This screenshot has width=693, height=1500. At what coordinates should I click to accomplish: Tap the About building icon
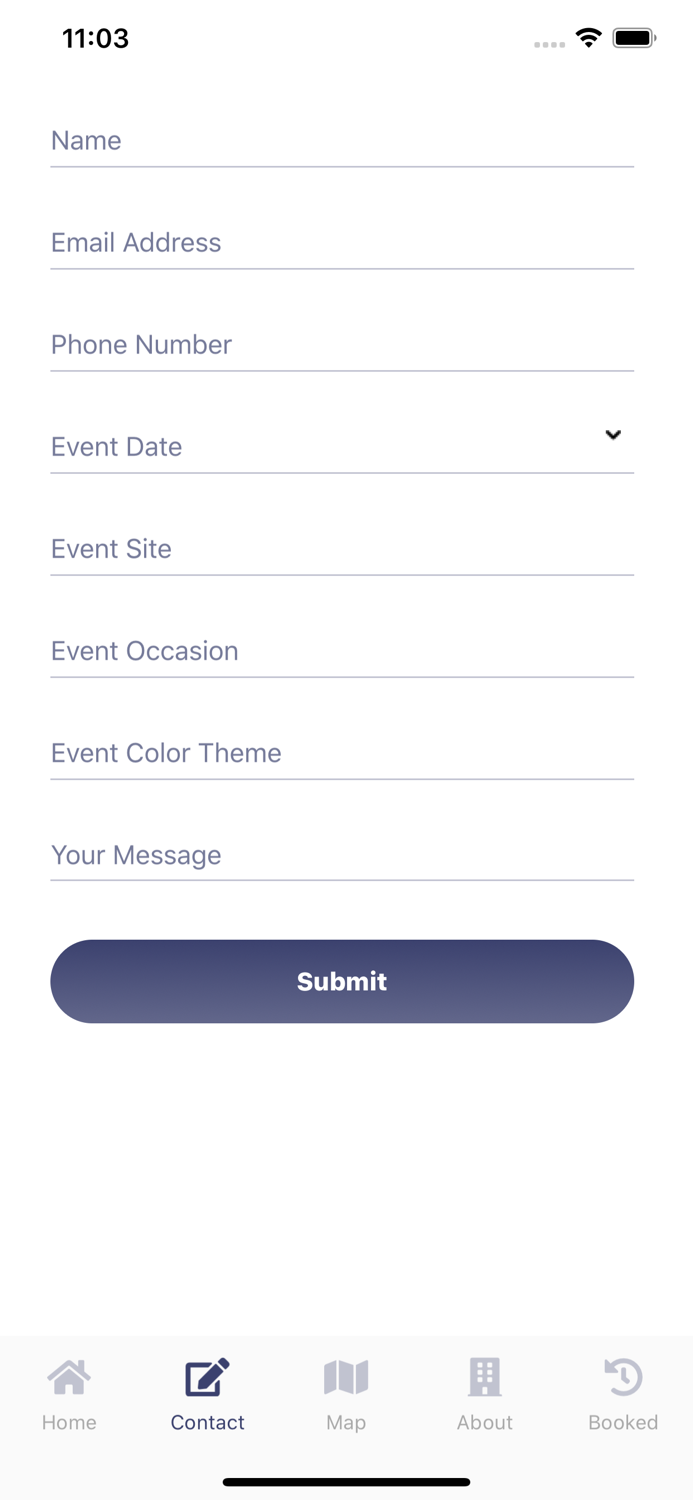click(x=484, y=1378)
